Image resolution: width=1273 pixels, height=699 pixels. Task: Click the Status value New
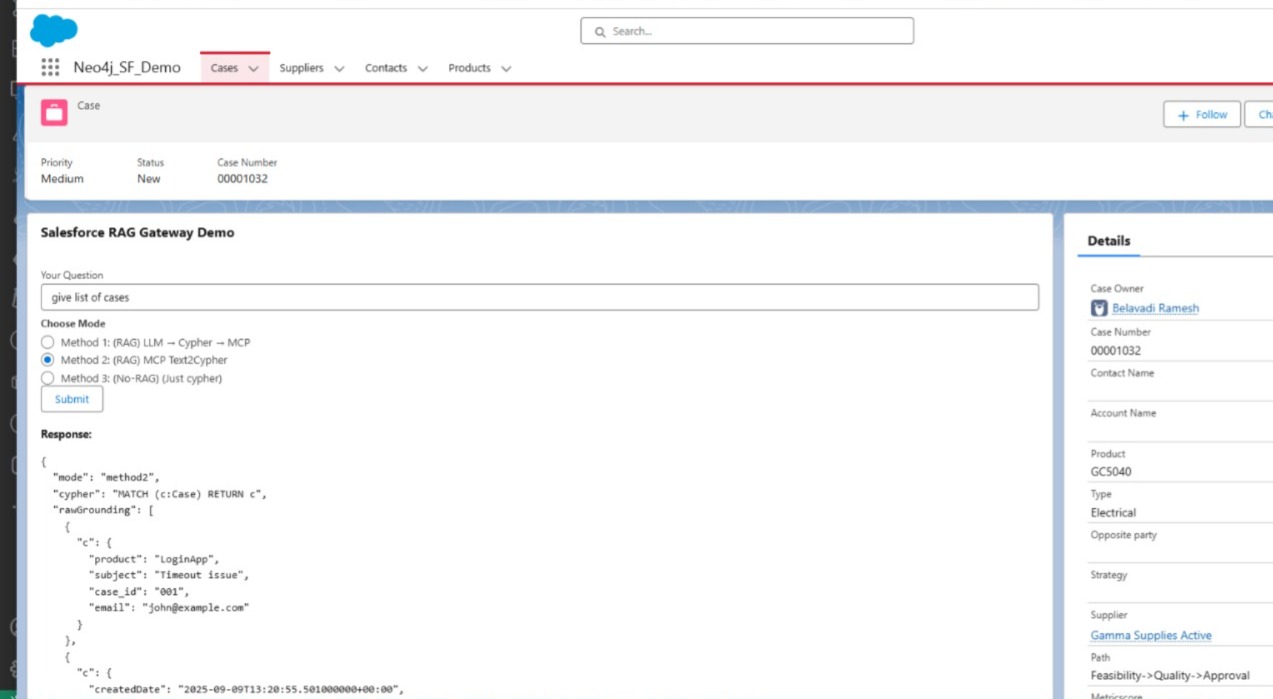click(149, 179)
